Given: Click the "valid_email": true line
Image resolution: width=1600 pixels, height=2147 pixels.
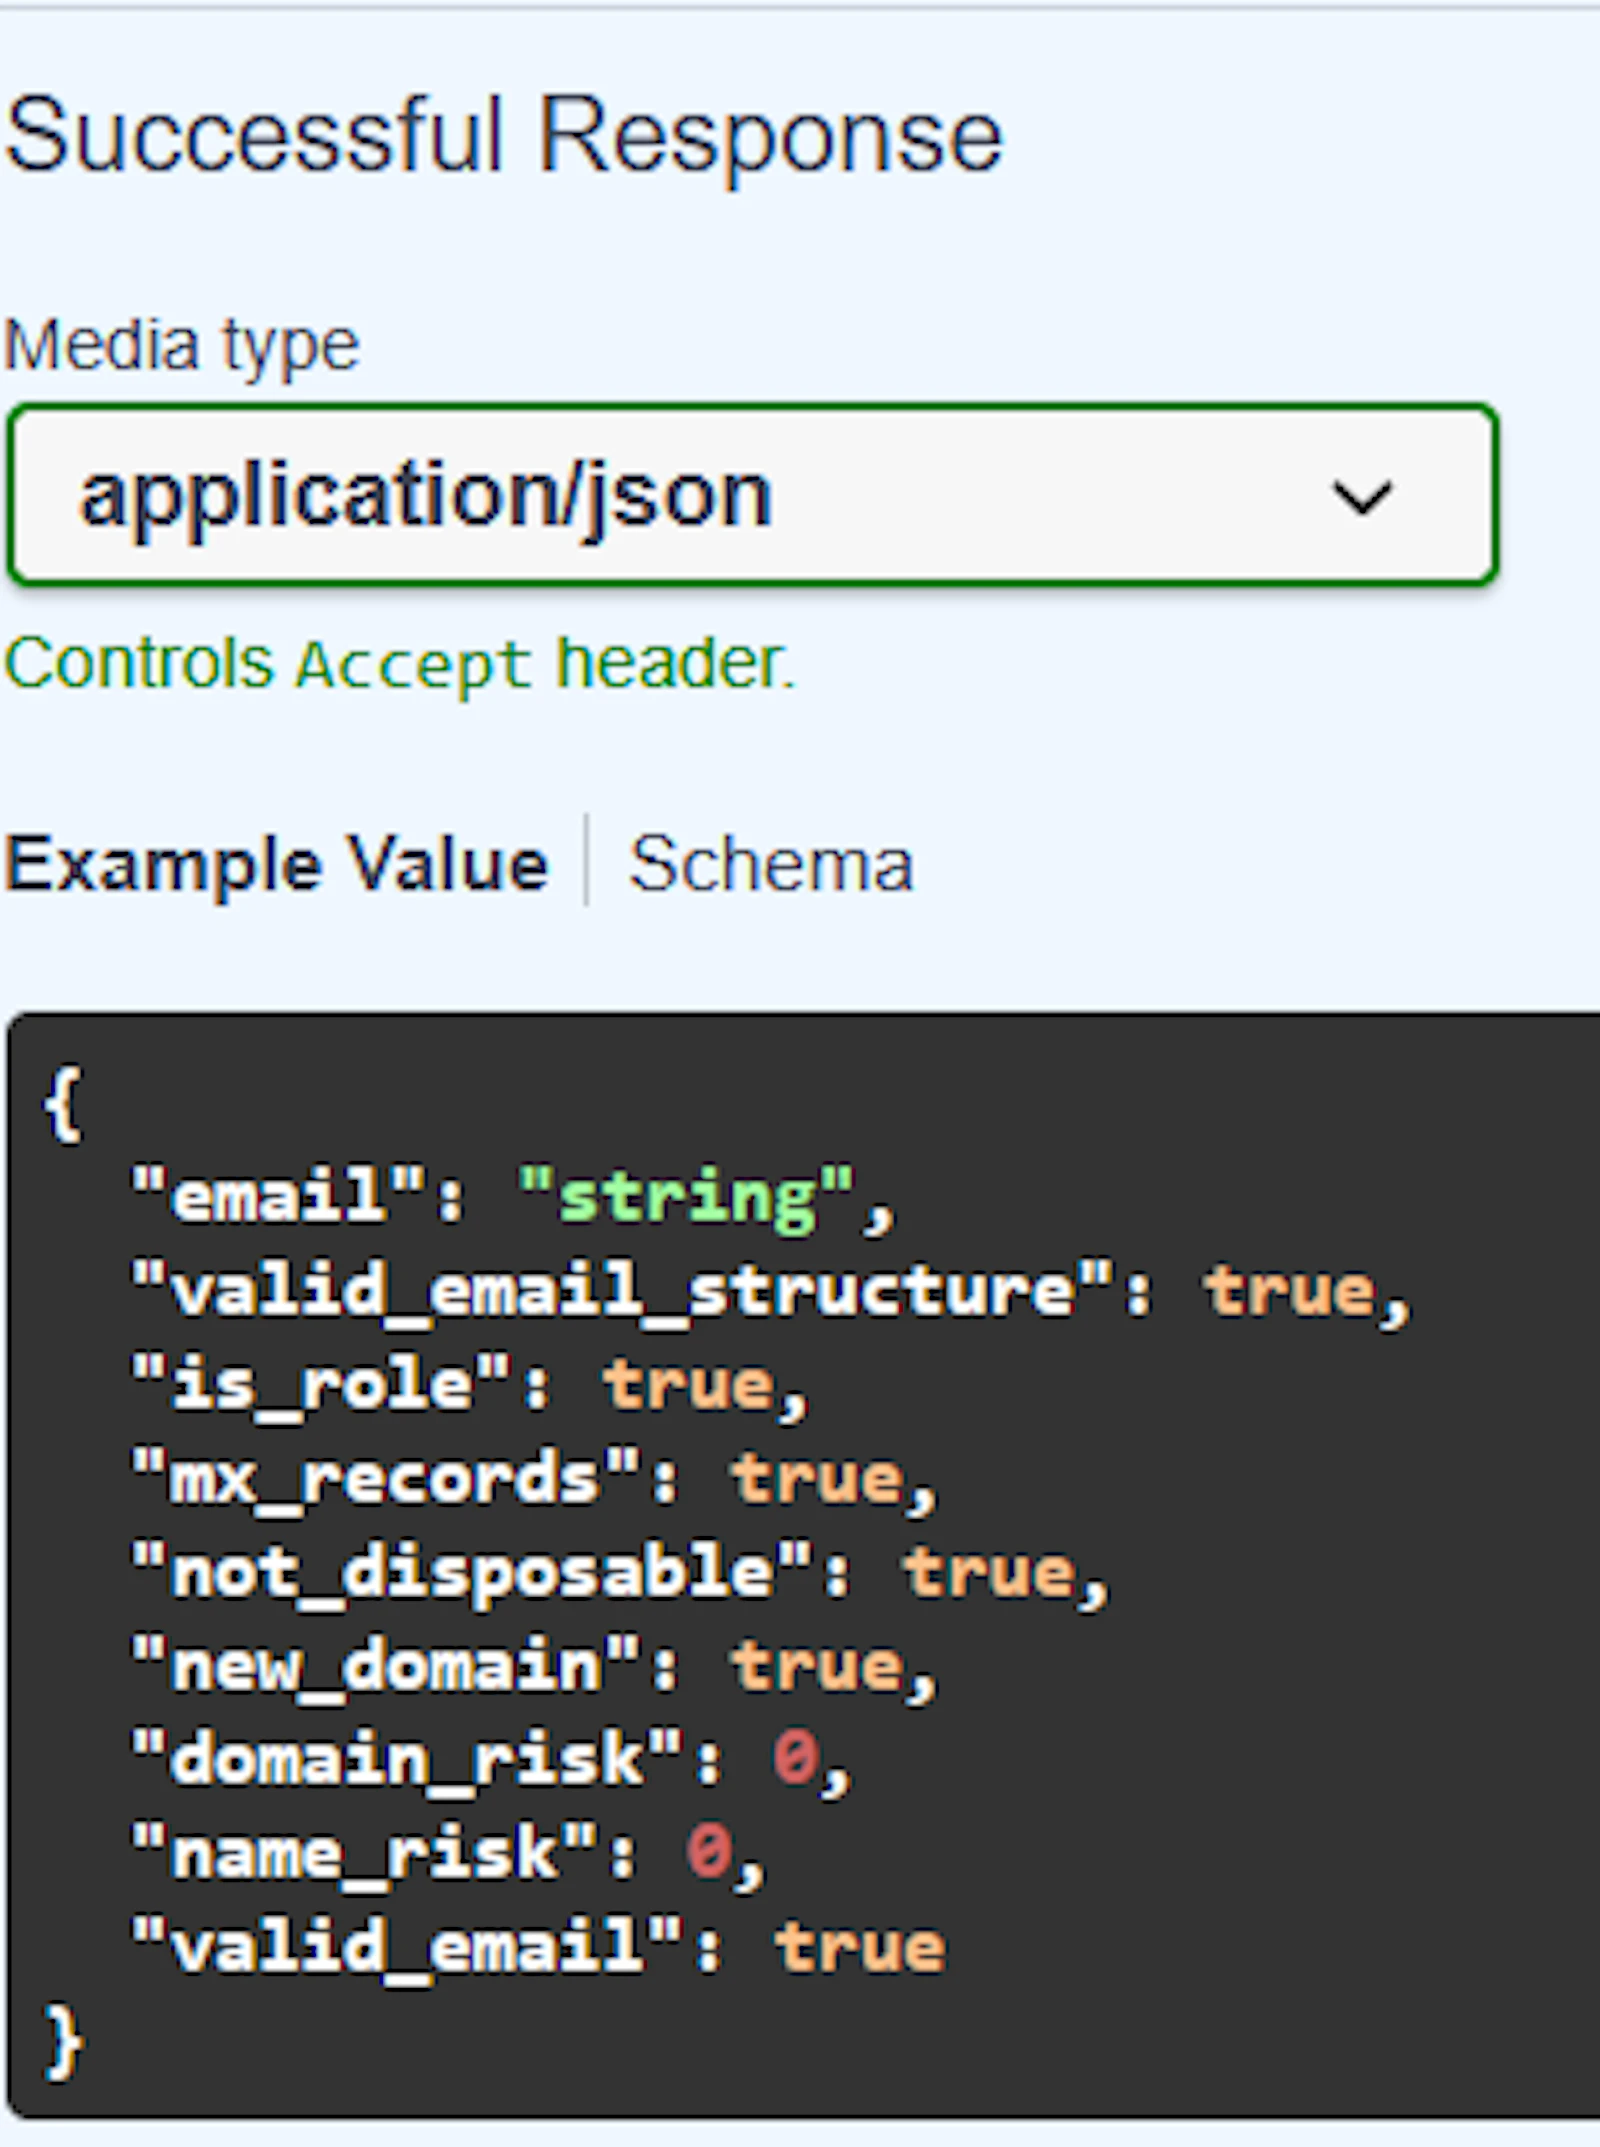Looking at the screenshot, I should point(538,1948).
